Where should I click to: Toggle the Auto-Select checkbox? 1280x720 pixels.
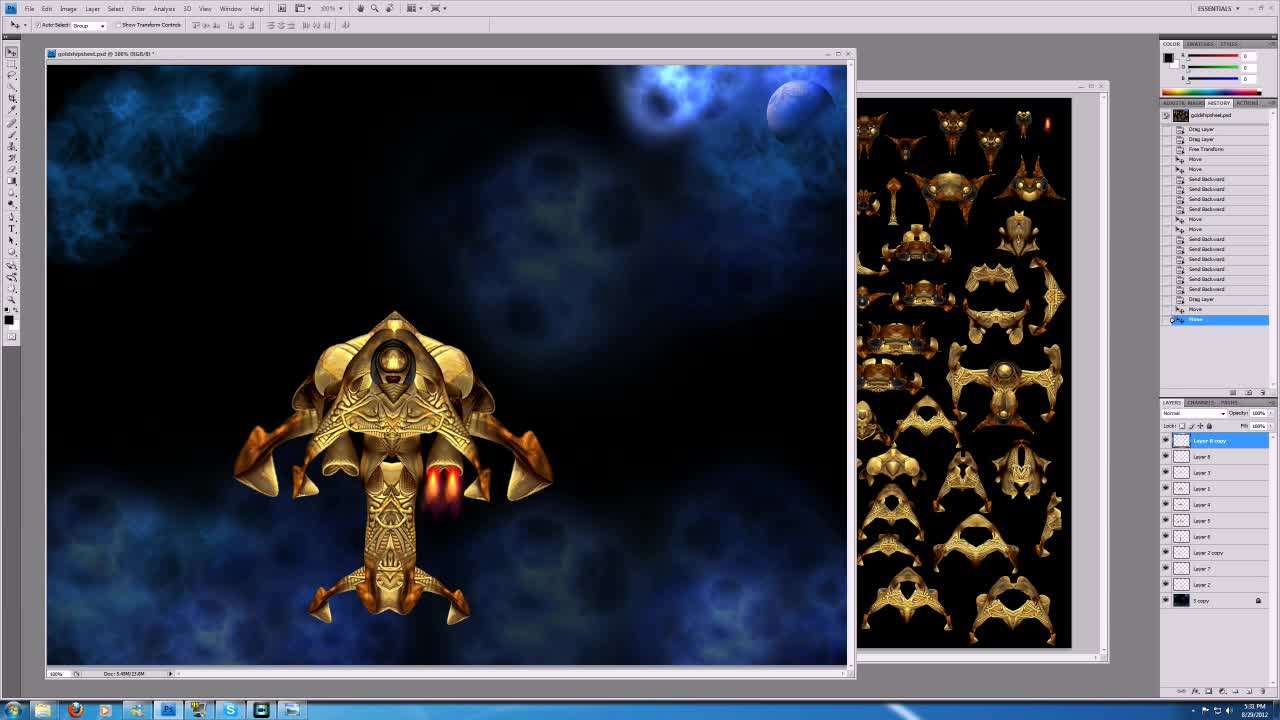click(x=38, y=25)
